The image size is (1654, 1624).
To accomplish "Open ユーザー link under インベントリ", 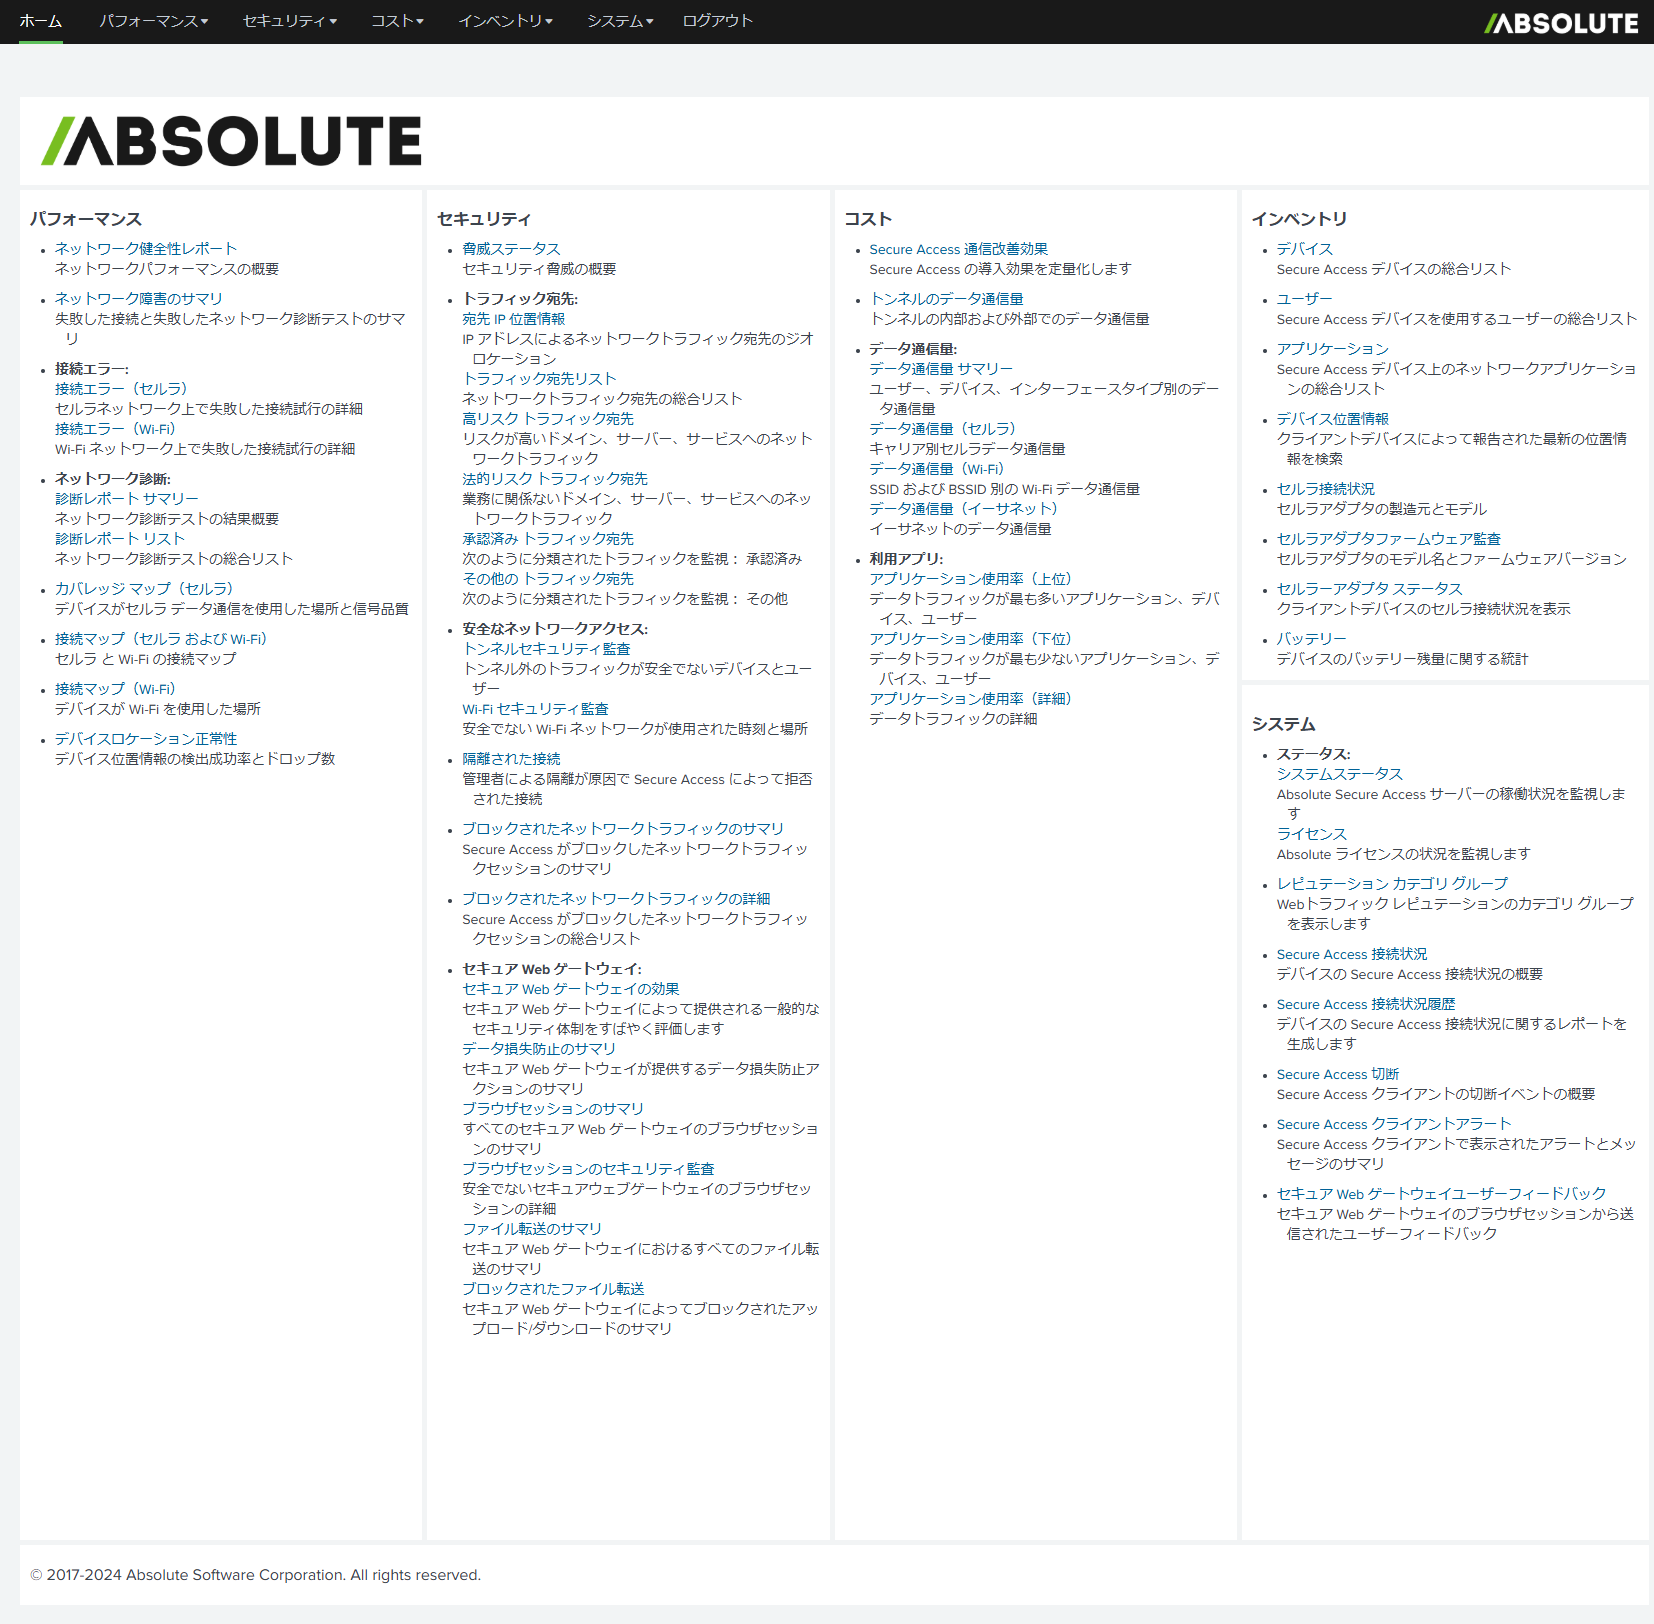I will tap(1305, 299).
